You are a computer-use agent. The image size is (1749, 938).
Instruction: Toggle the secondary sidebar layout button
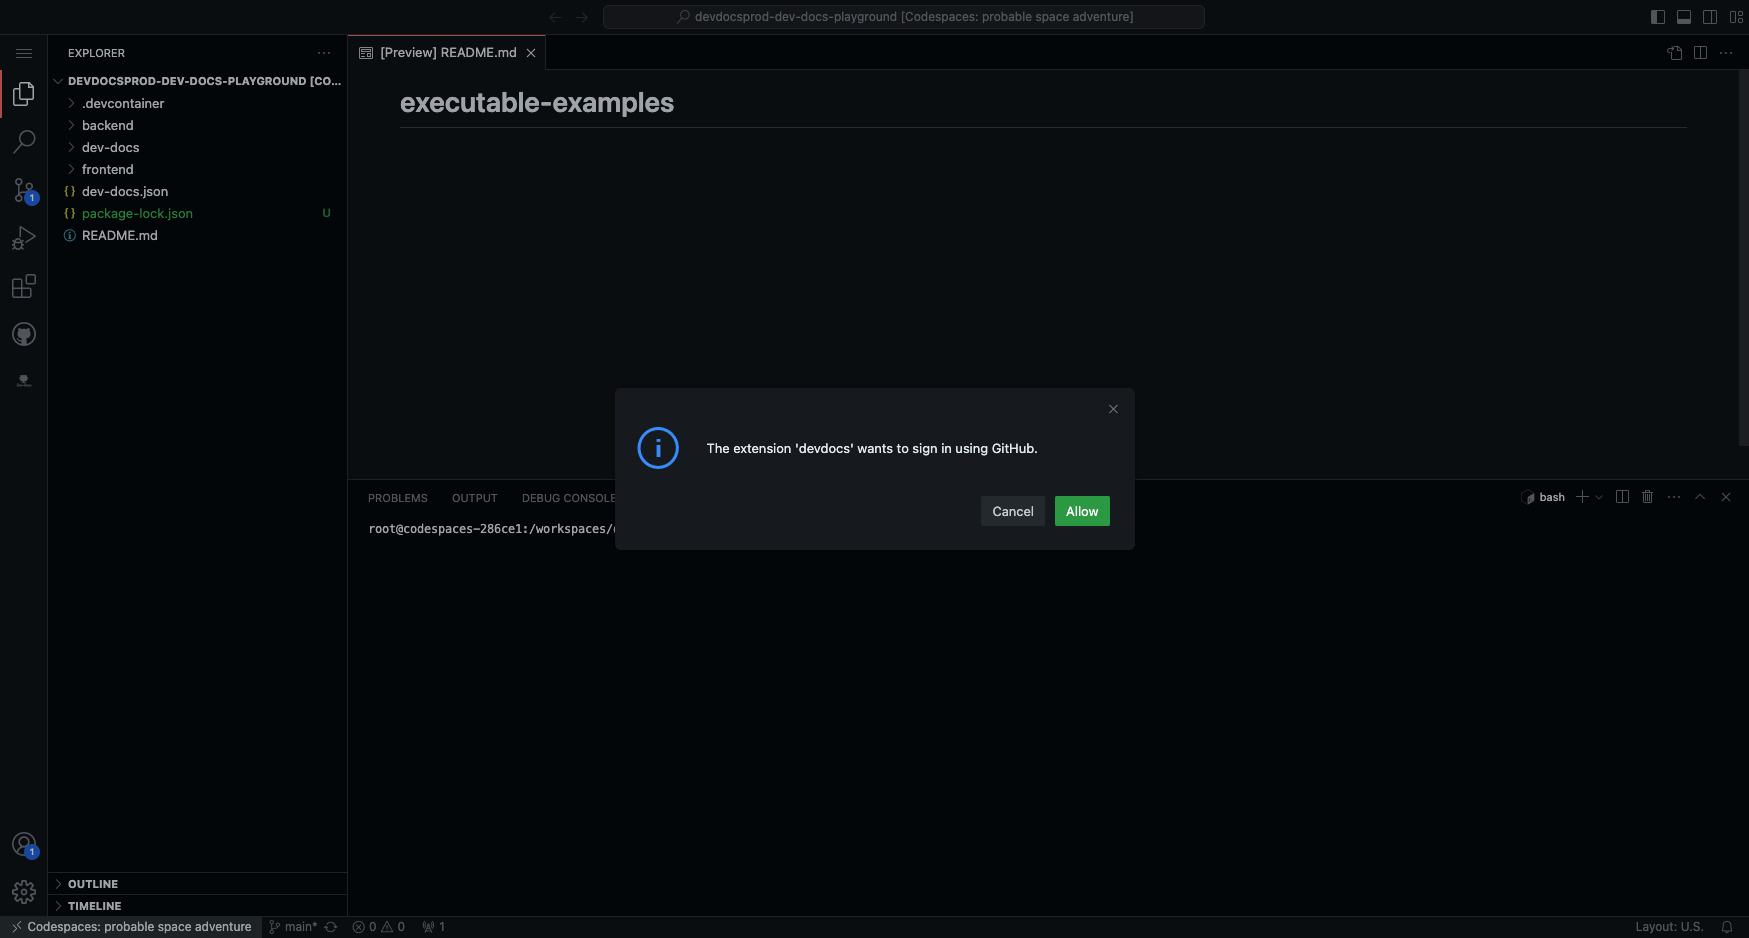click(1710, 17)
